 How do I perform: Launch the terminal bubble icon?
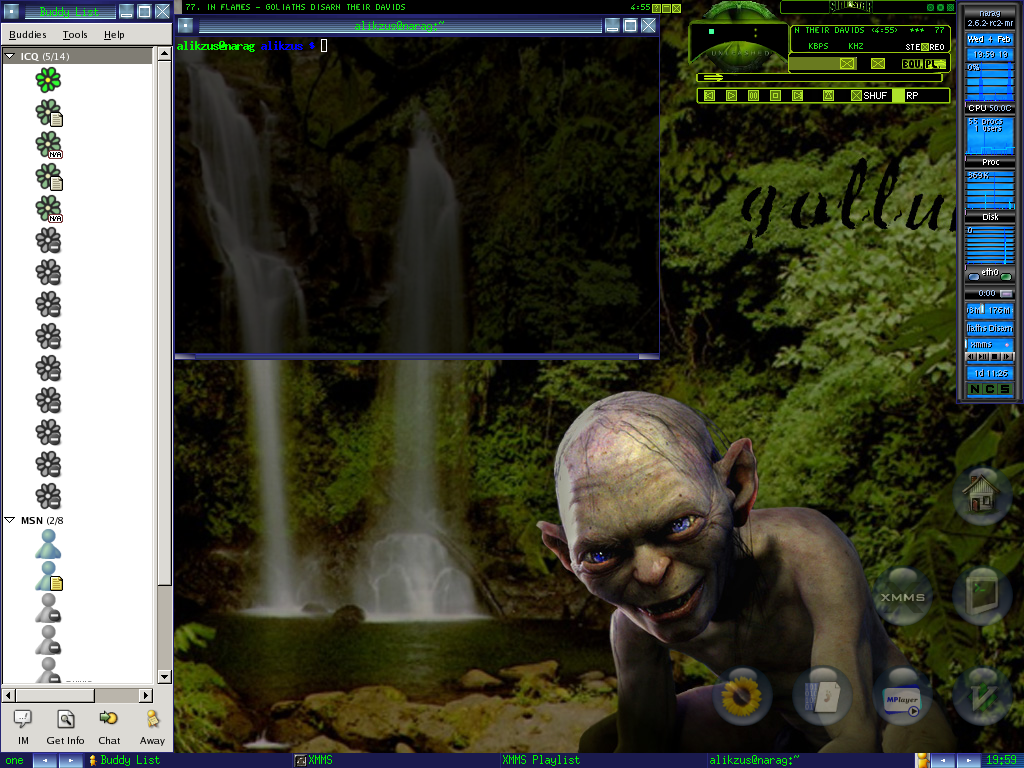point(982,597)
